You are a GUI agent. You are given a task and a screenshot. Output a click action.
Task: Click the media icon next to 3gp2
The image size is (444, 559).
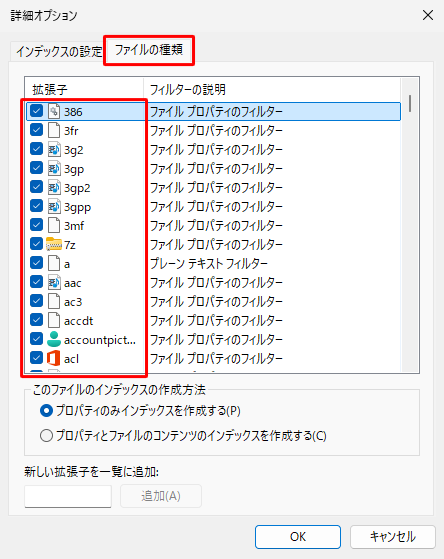pyautogui.click(x=54, y=188)
